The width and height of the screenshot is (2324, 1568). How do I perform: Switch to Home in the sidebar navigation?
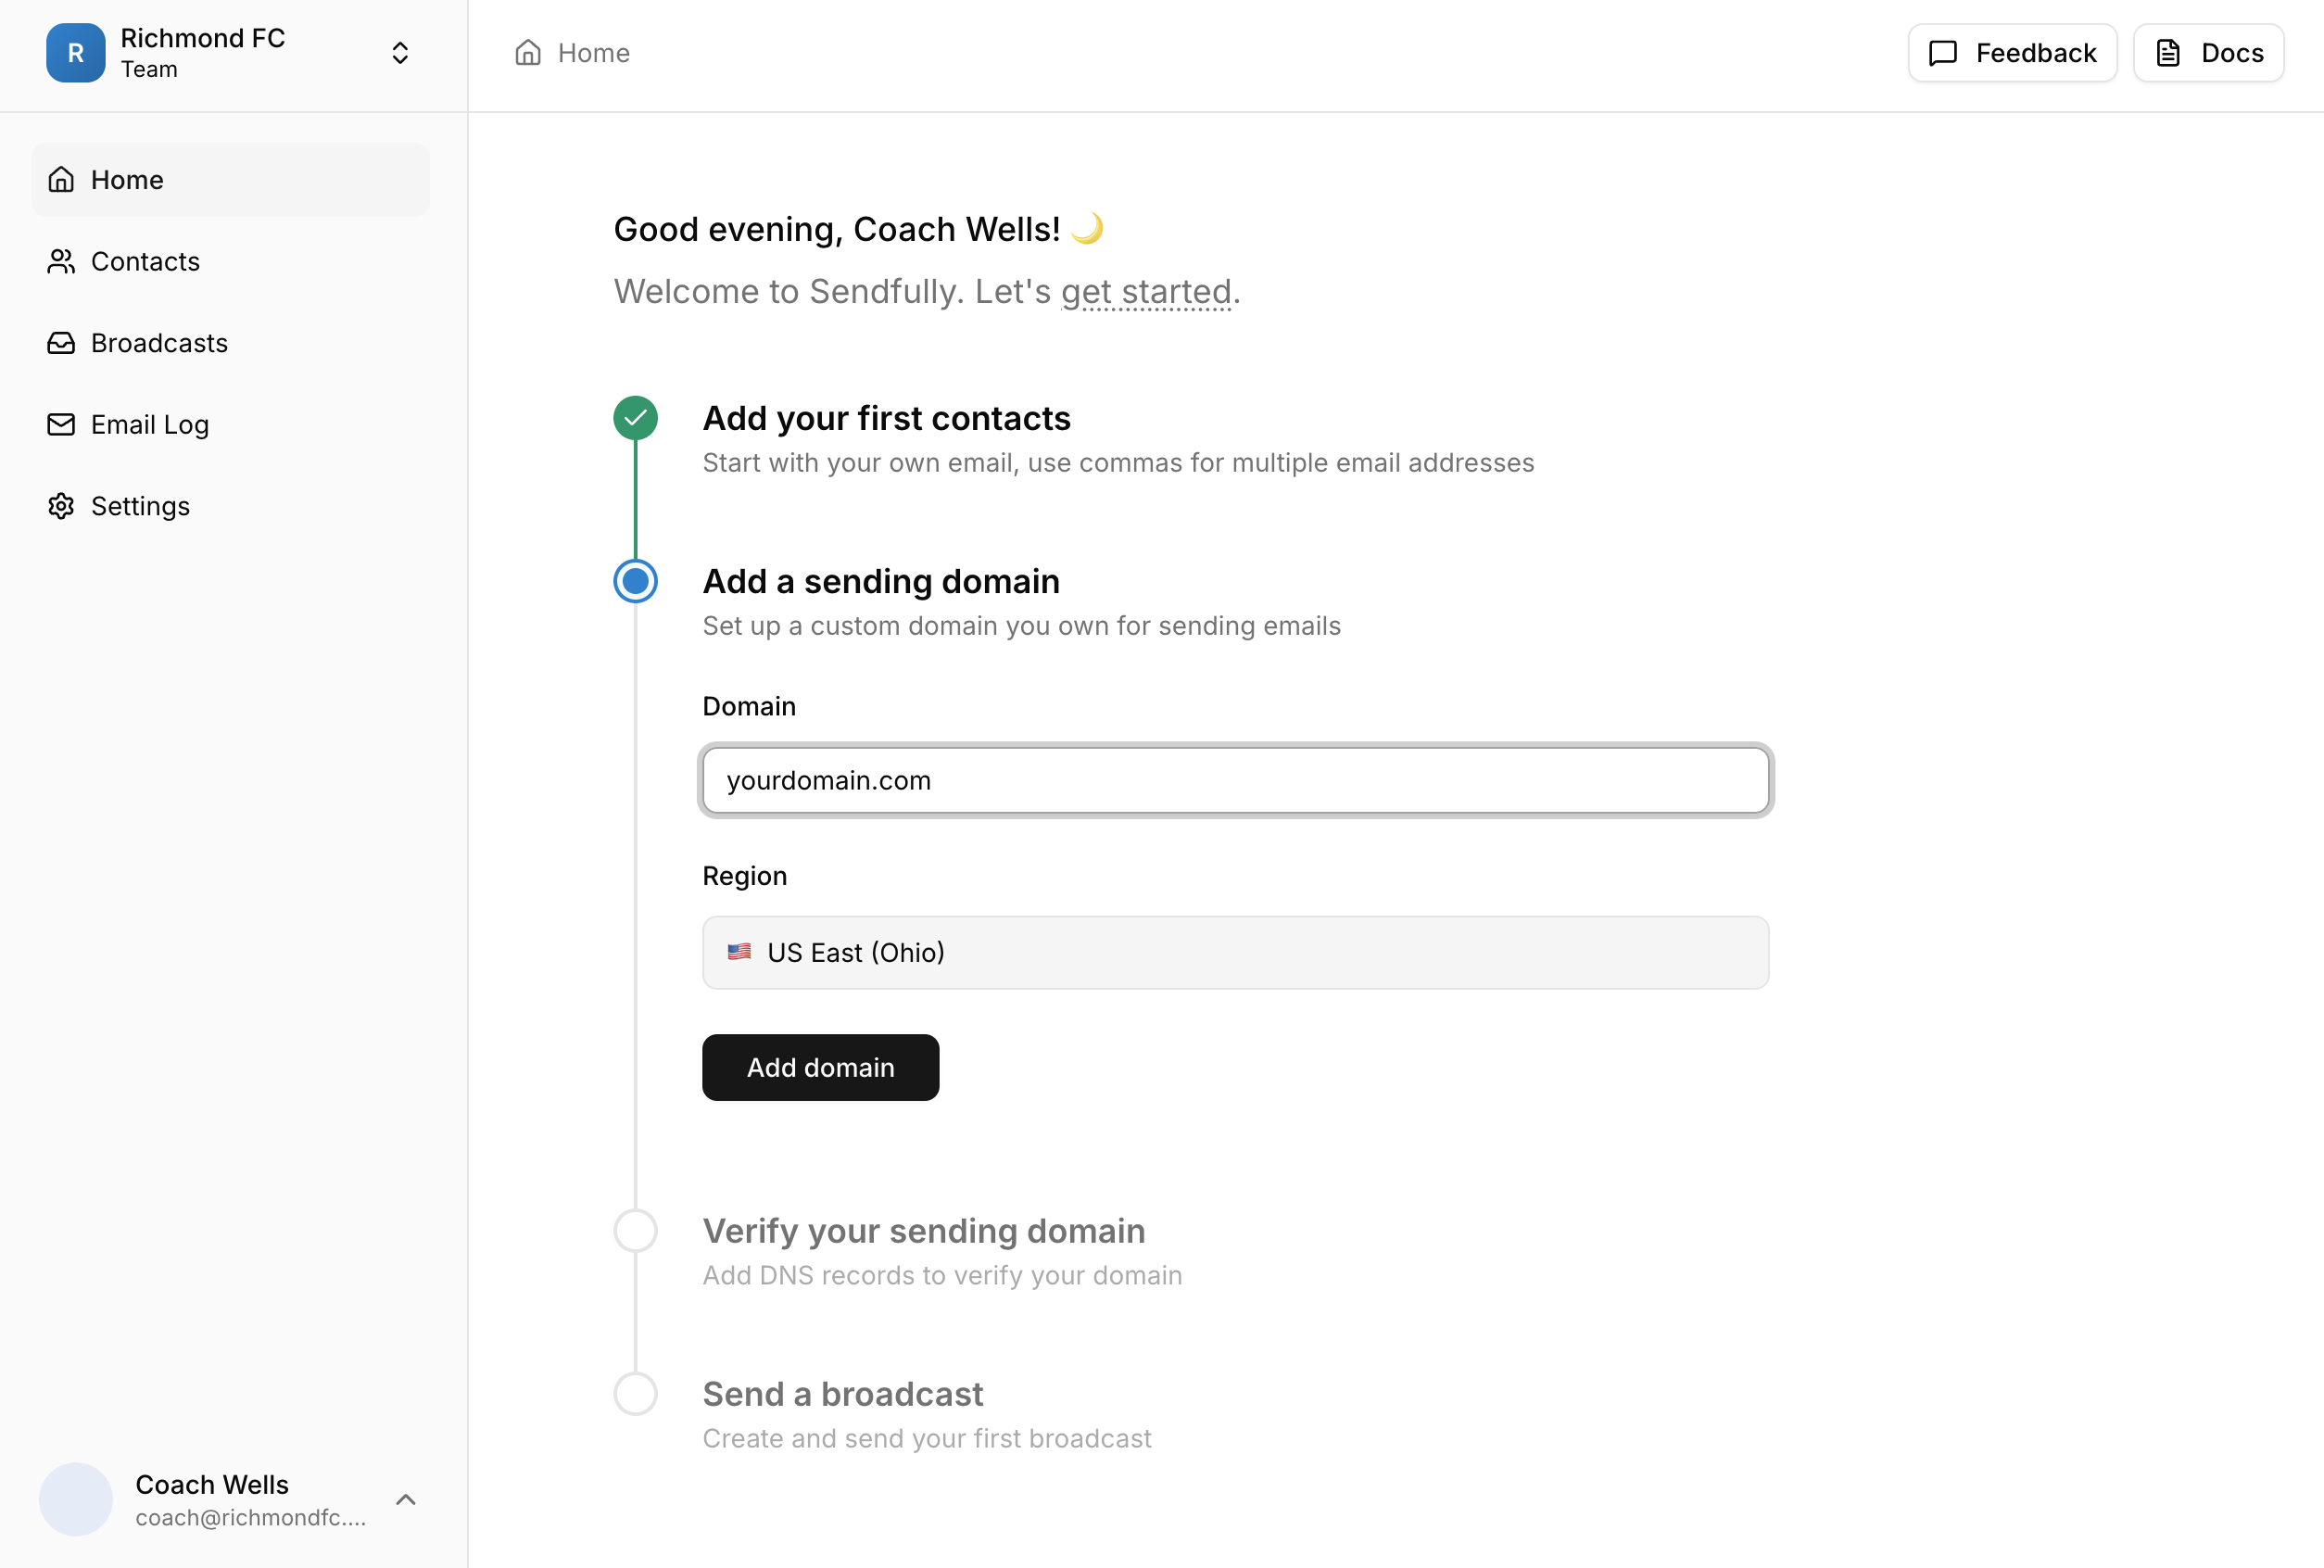(127, 179)
